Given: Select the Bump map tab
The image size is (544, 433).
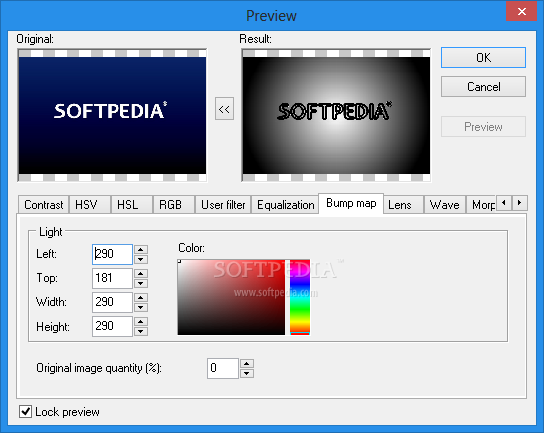Looking at the screenshot, I should click(351, 203).
